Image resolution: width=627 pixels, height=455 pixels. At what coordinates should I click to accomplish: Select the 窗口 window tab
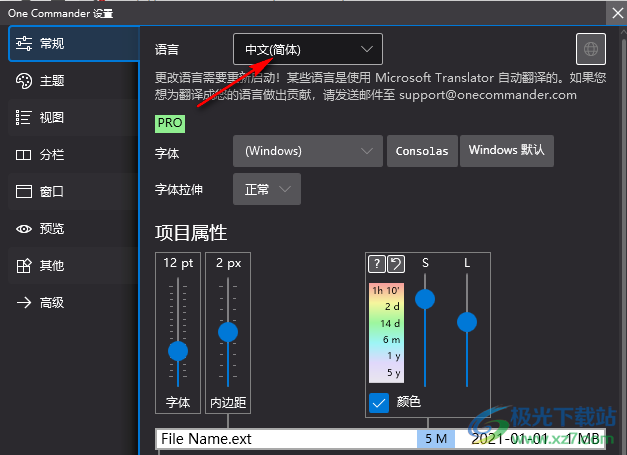pos(74,192)
